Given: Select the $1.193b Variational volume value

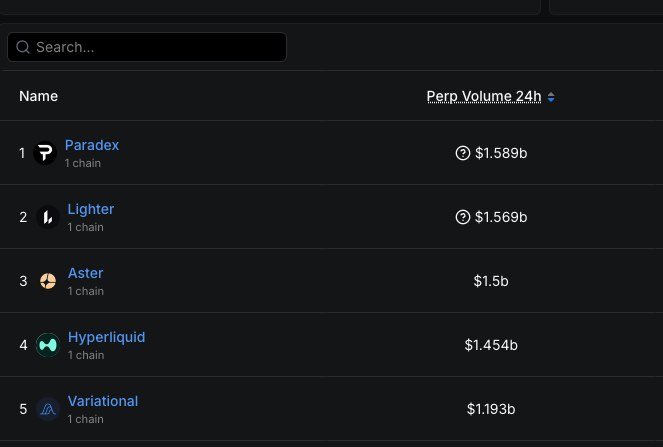Looking at the screenshot, I should 491,409.
